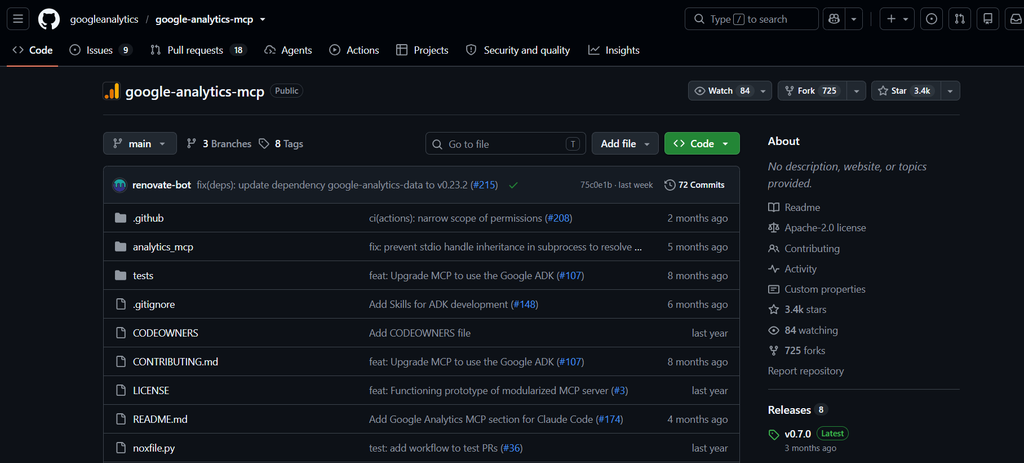Click the googleanalytics owner link
This screenshot has width=1024, height=463.
tap(104, 19)
